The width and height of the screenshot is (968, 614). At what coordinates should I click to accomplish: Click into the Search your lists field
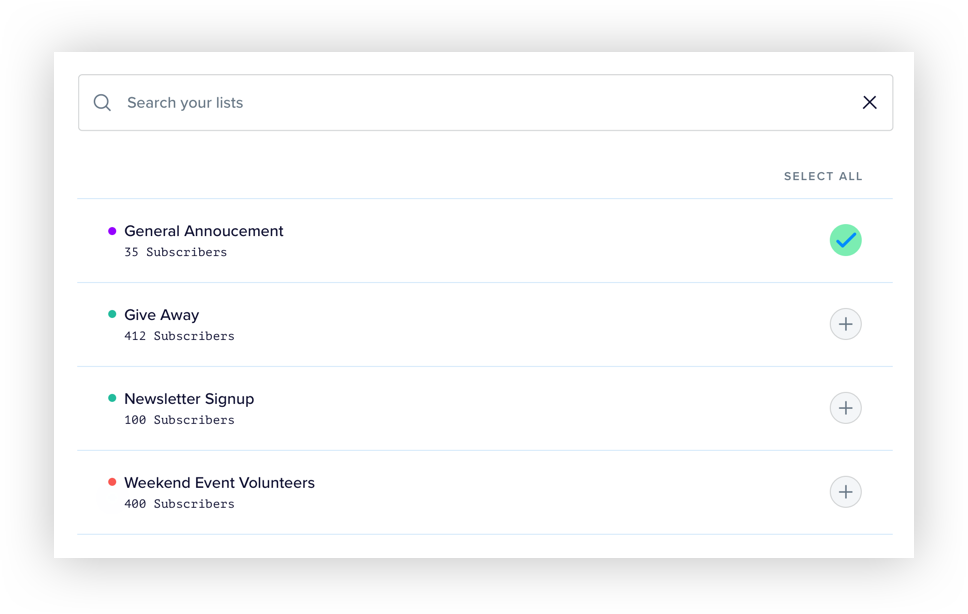click(480, 102)
